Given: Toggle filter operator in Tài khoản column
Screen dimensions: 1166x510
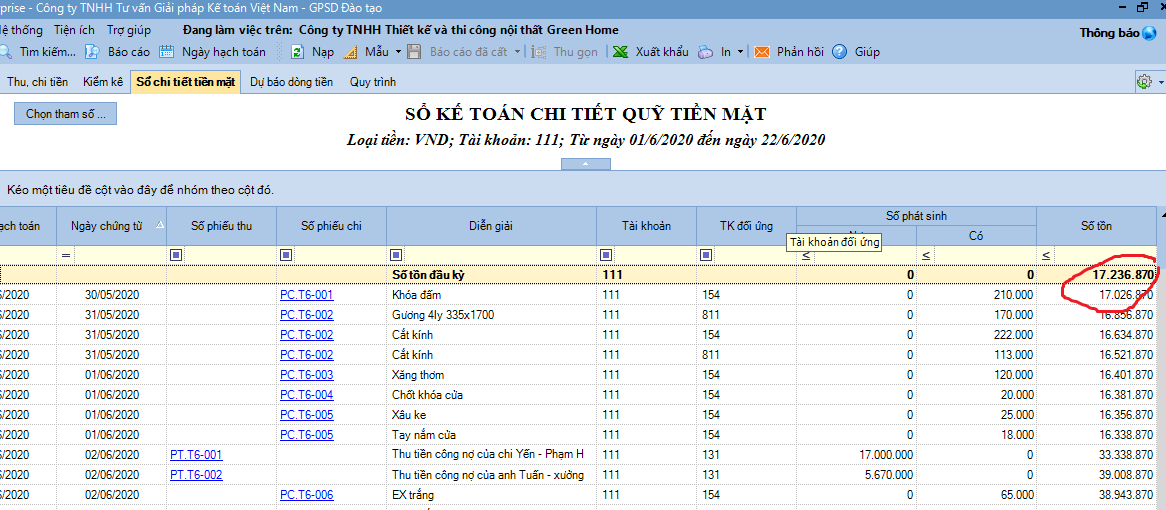Looking at the screenshot, I should pos(606,255).
